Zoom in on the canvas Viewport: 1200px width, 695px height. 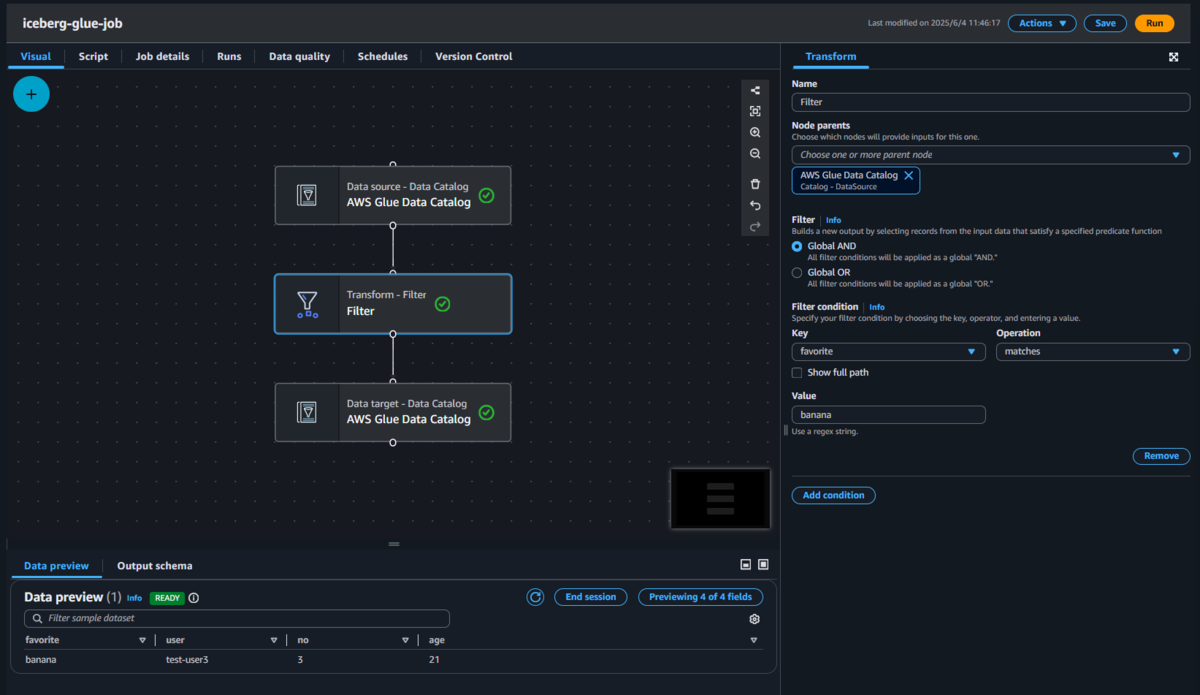point(755,132)
